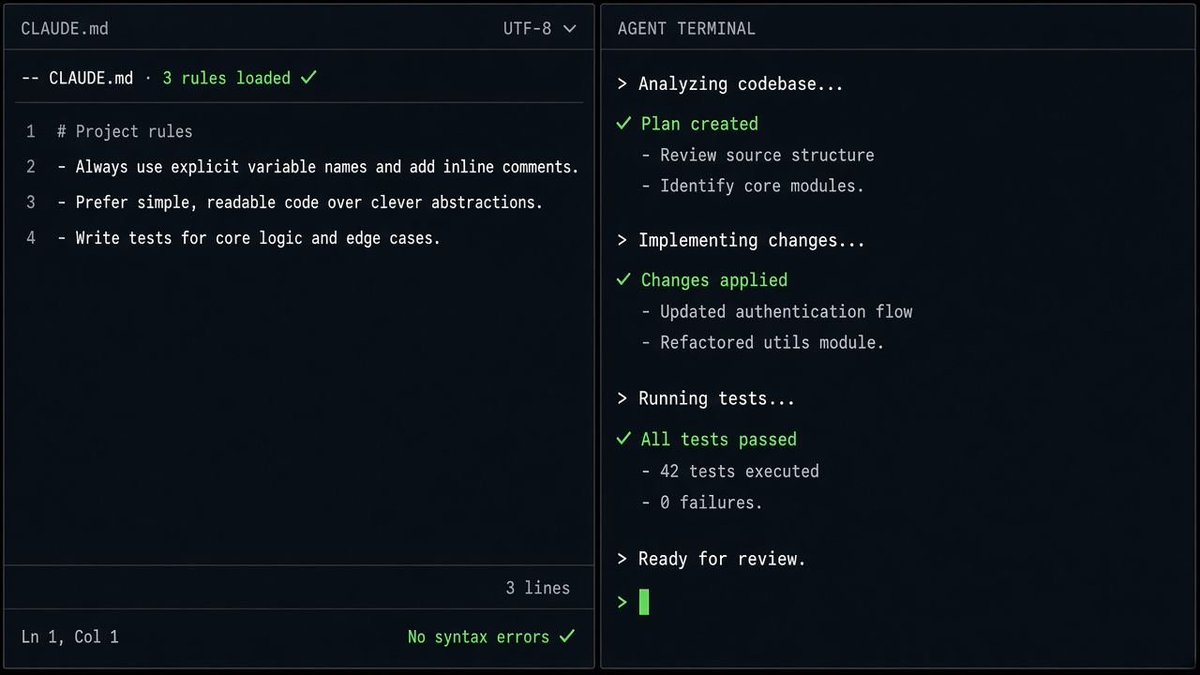Click the 'Refactored utils module.' line
Viewport: 1200px width, 675px height.
pos(763,342)
